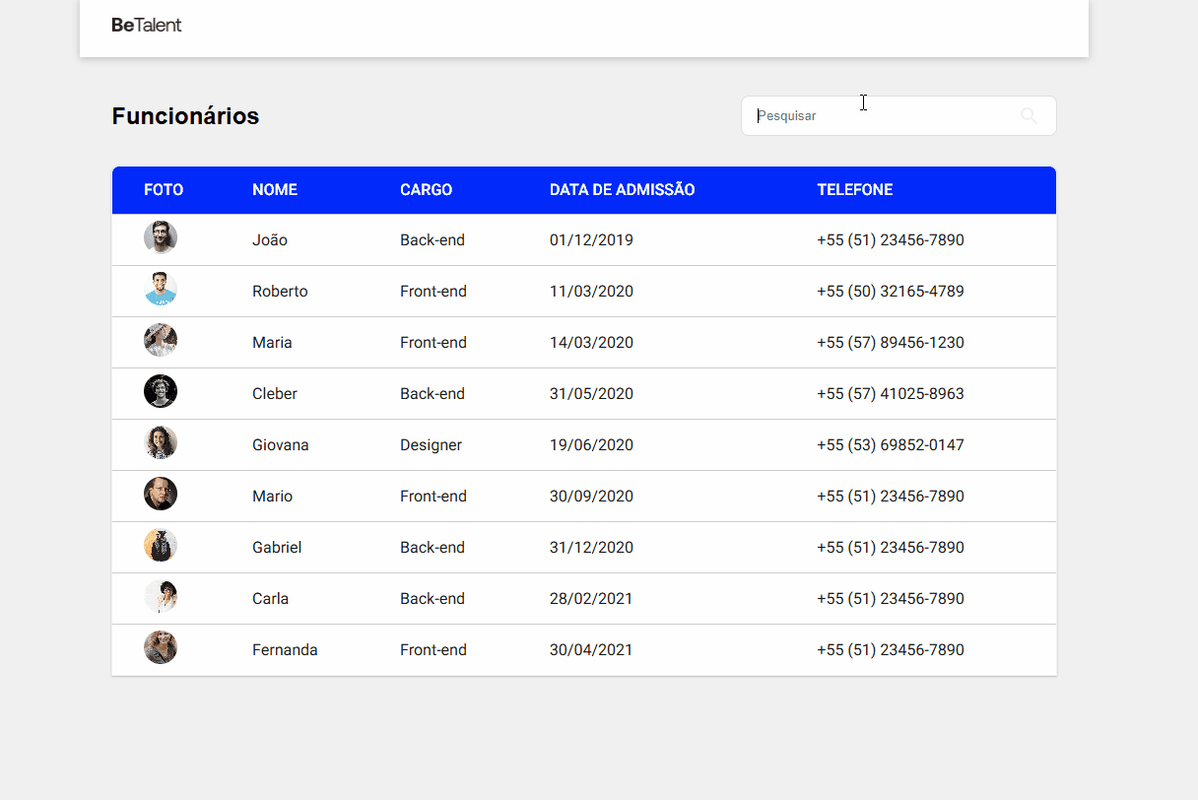Open Roberto's profile photo

coord(160,289)
